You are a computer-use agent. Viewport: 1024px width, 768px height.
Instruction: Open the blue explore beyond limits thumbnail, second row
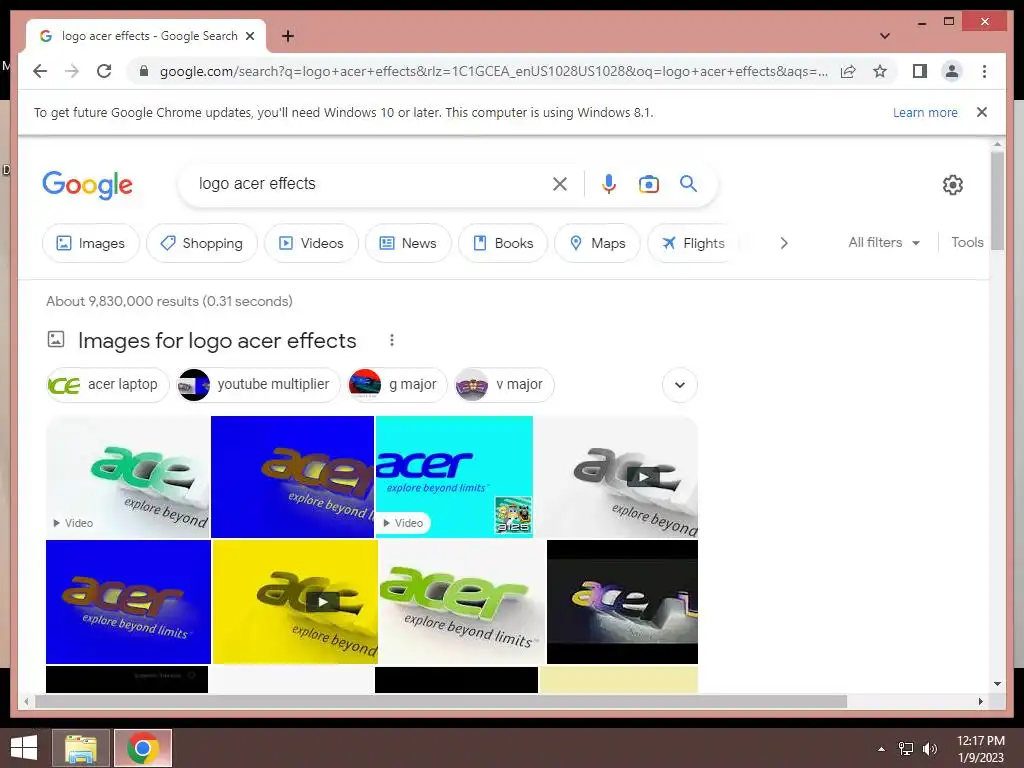[128, 601]
